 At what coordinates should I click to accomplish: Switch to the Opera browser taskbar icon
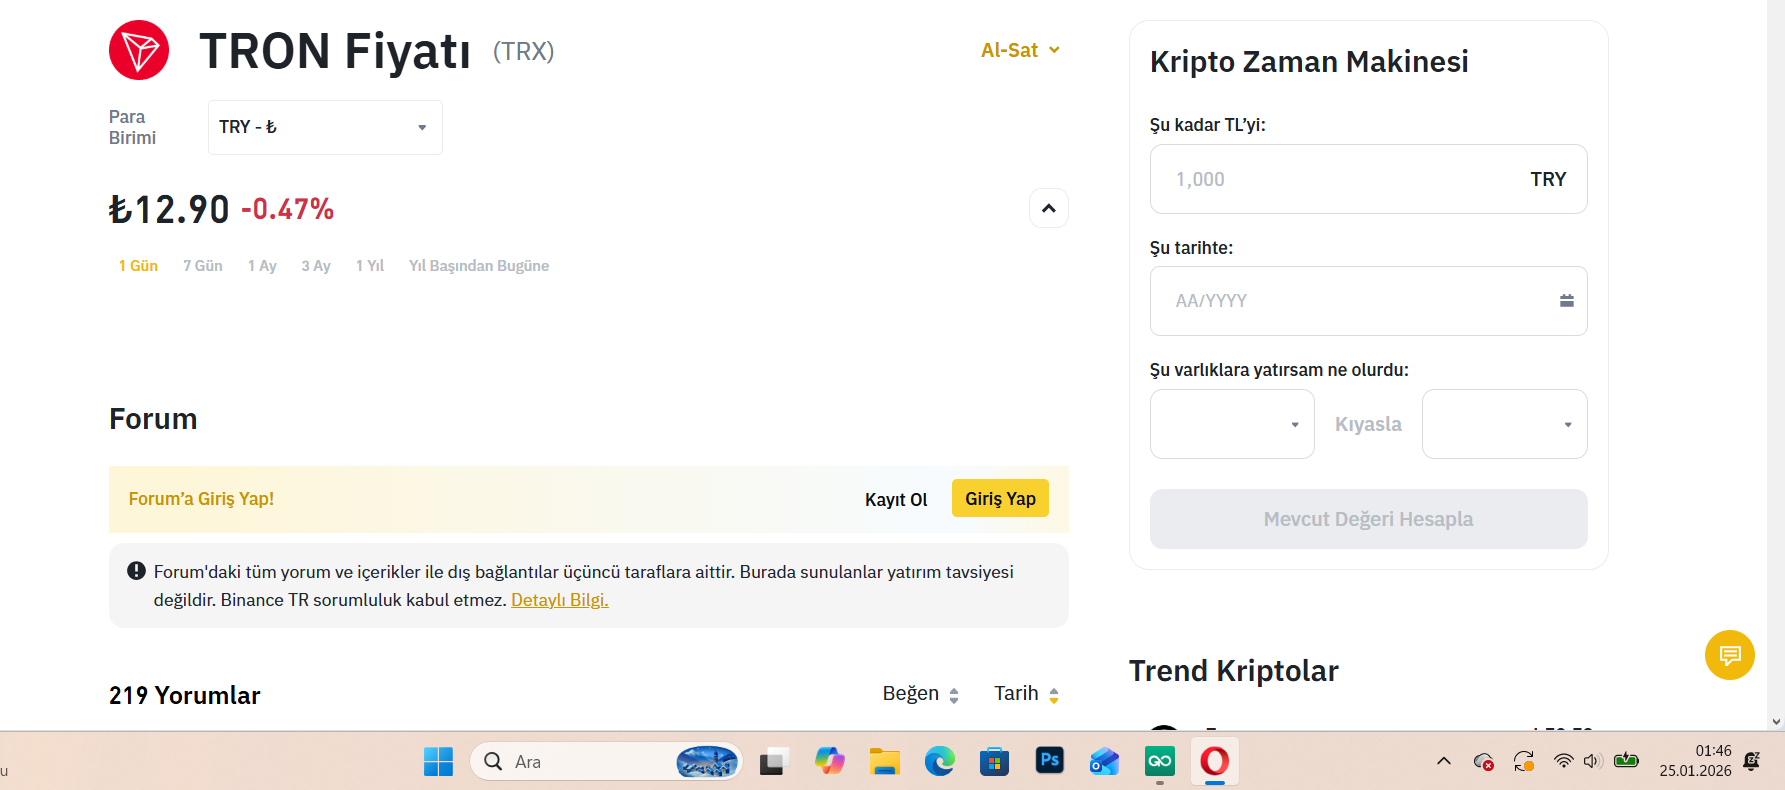tap(1215, 762)
